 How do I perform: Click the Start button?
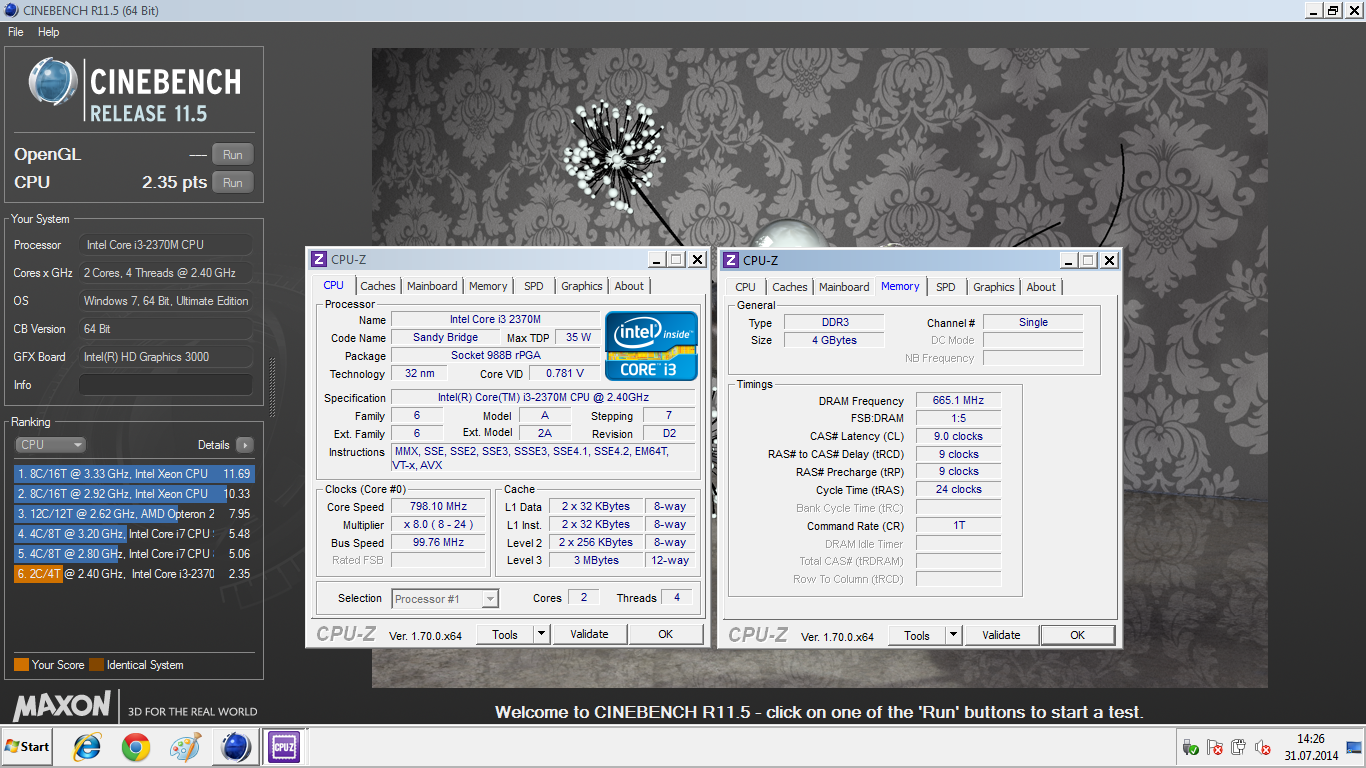coord(28,746)
